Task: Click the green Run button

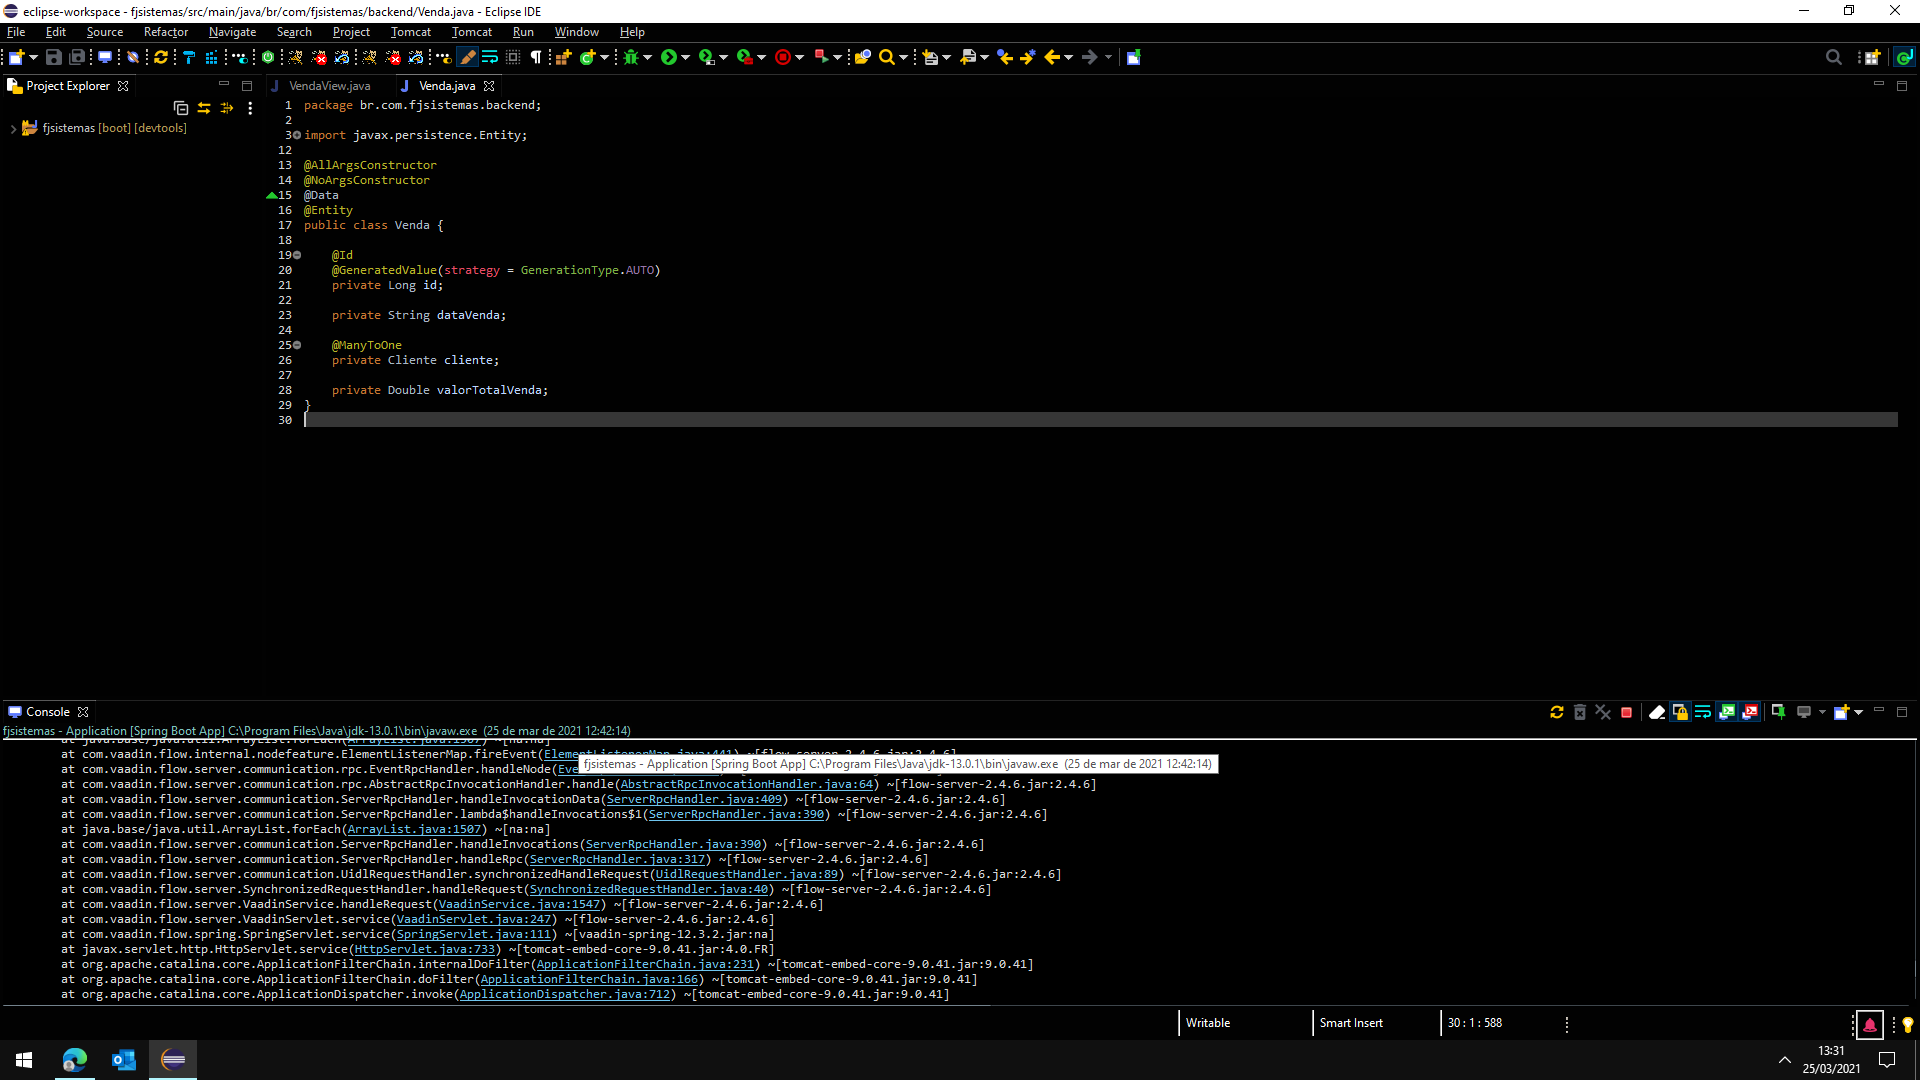Action: pos(669,57)
